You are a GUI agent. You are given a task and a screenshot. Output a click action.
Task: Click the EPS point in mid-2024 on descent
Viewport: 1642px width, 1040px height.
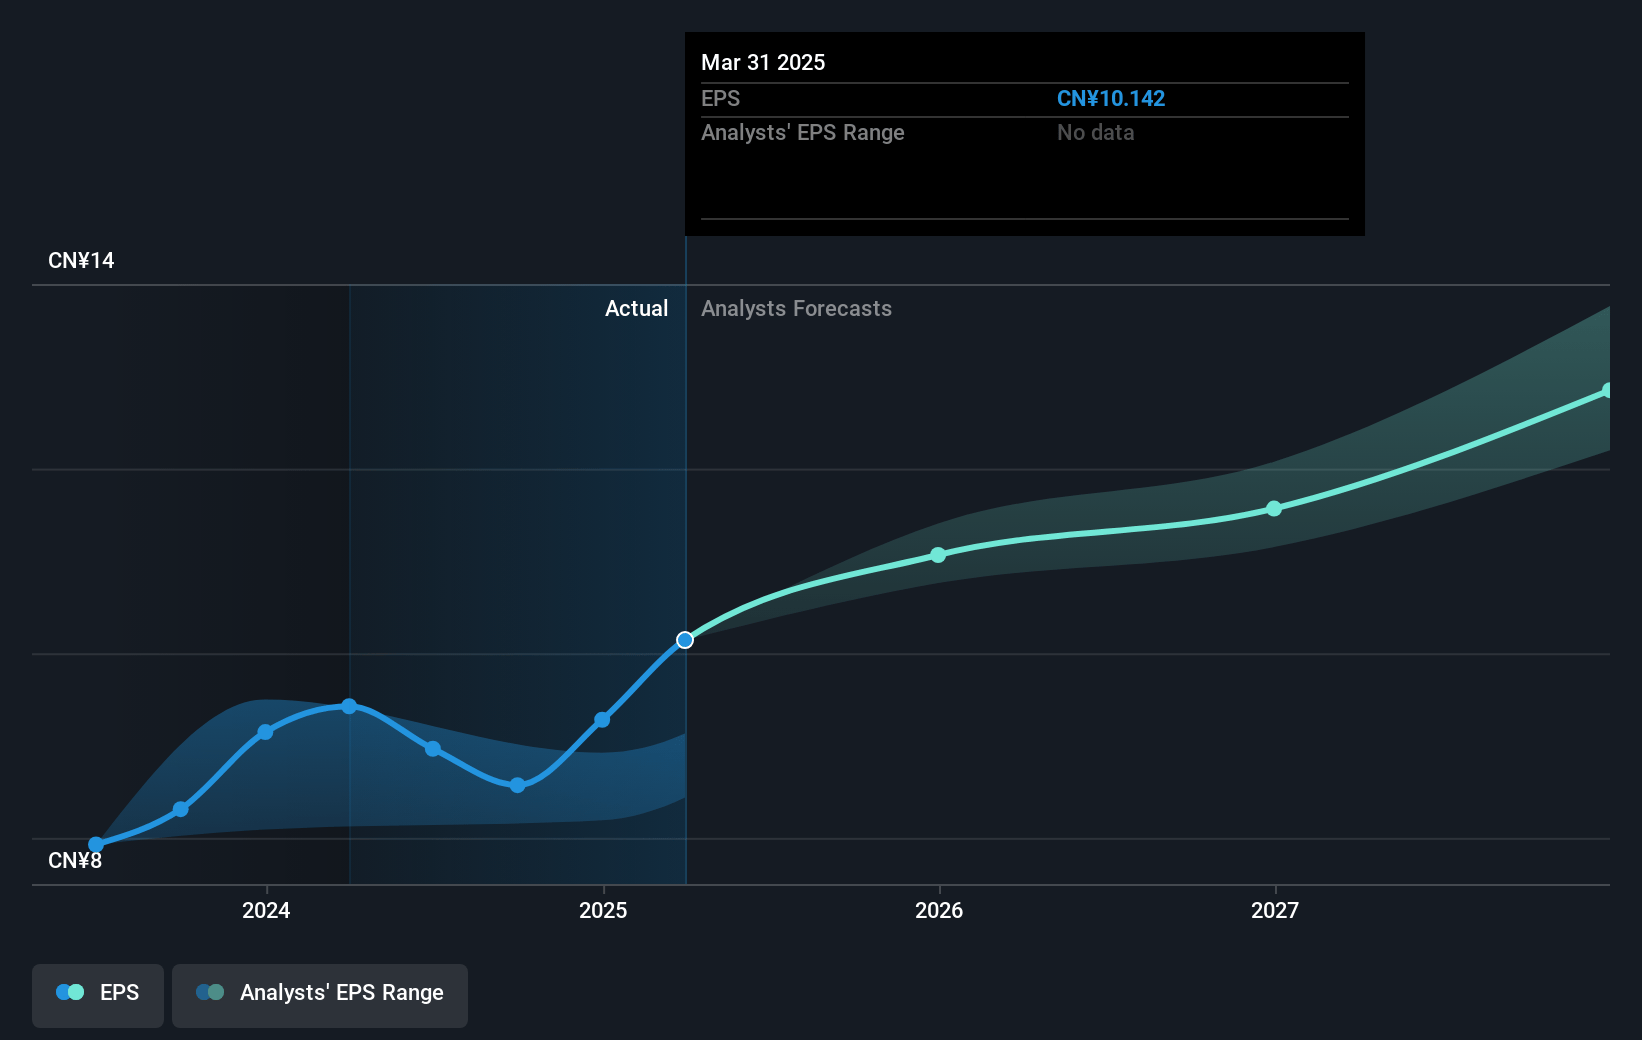433,749
